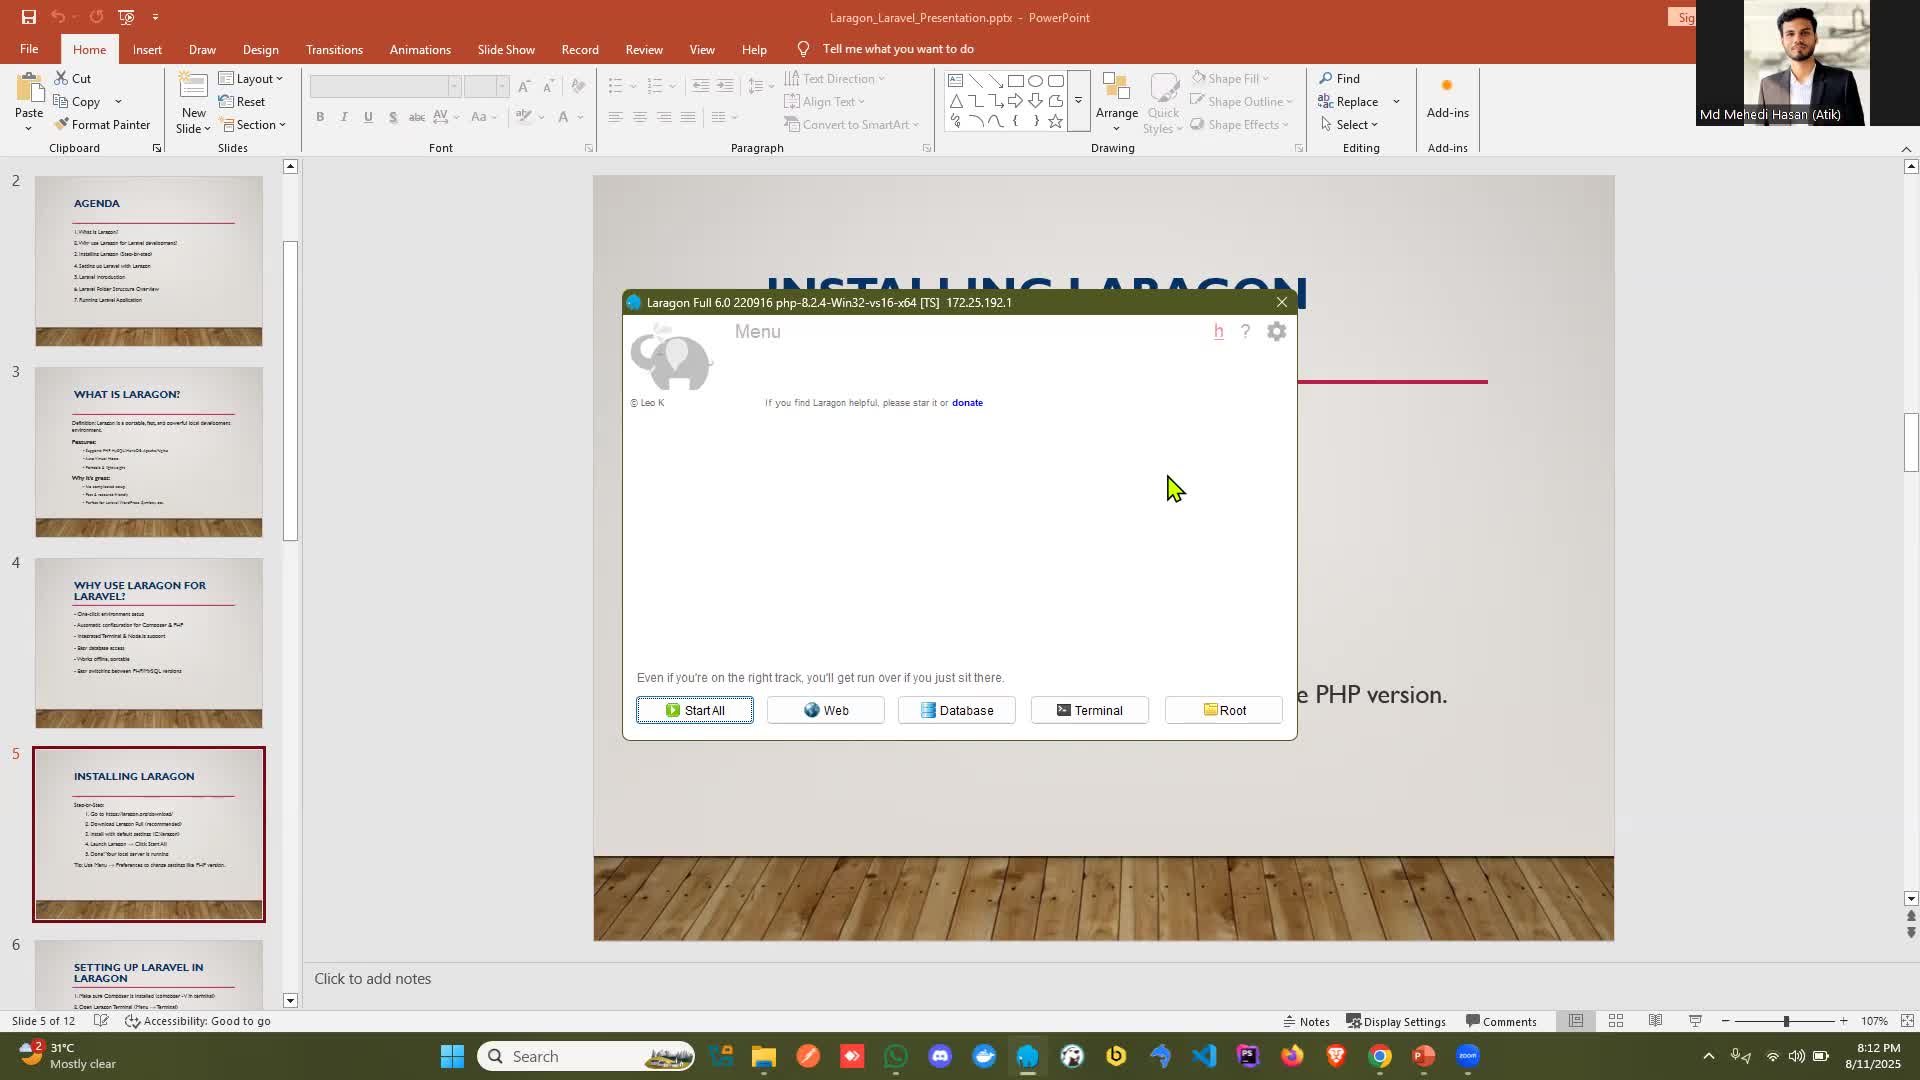Open Visual Studio Code from taskbar
Screen dimensions: 1920x1080
point(1204,1056)
